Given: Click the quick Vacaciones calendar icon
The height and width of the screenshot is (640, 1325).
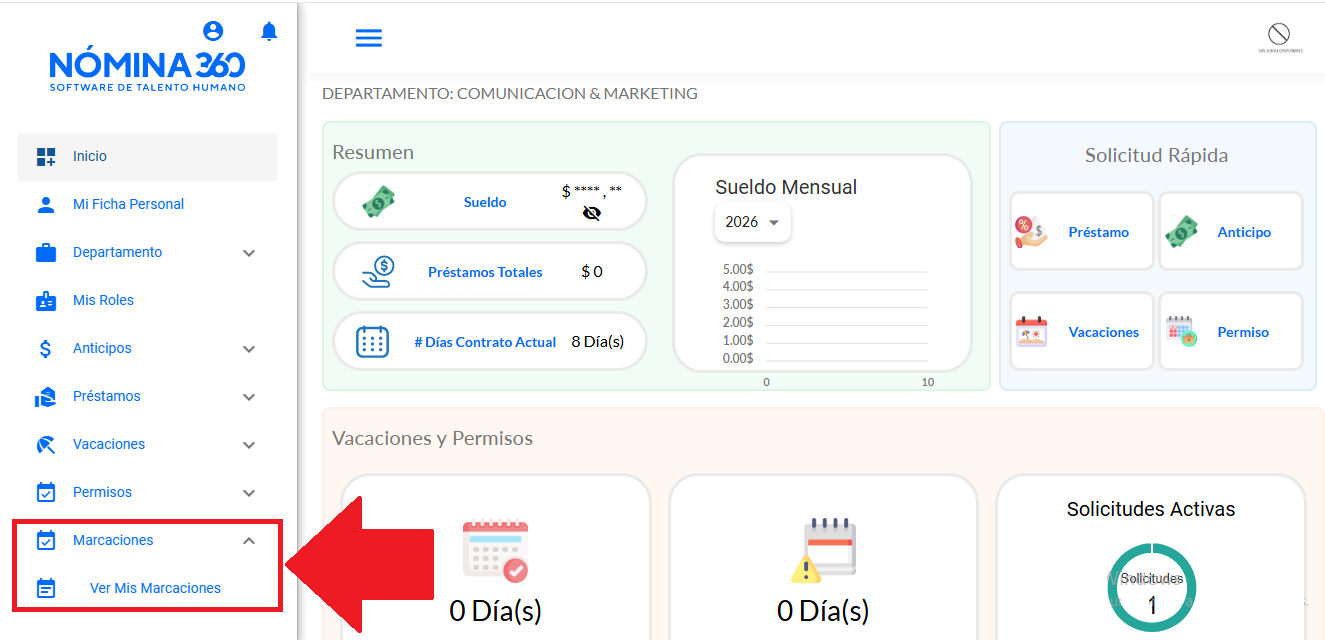Looking at the screenshot, I should 1031,332.
